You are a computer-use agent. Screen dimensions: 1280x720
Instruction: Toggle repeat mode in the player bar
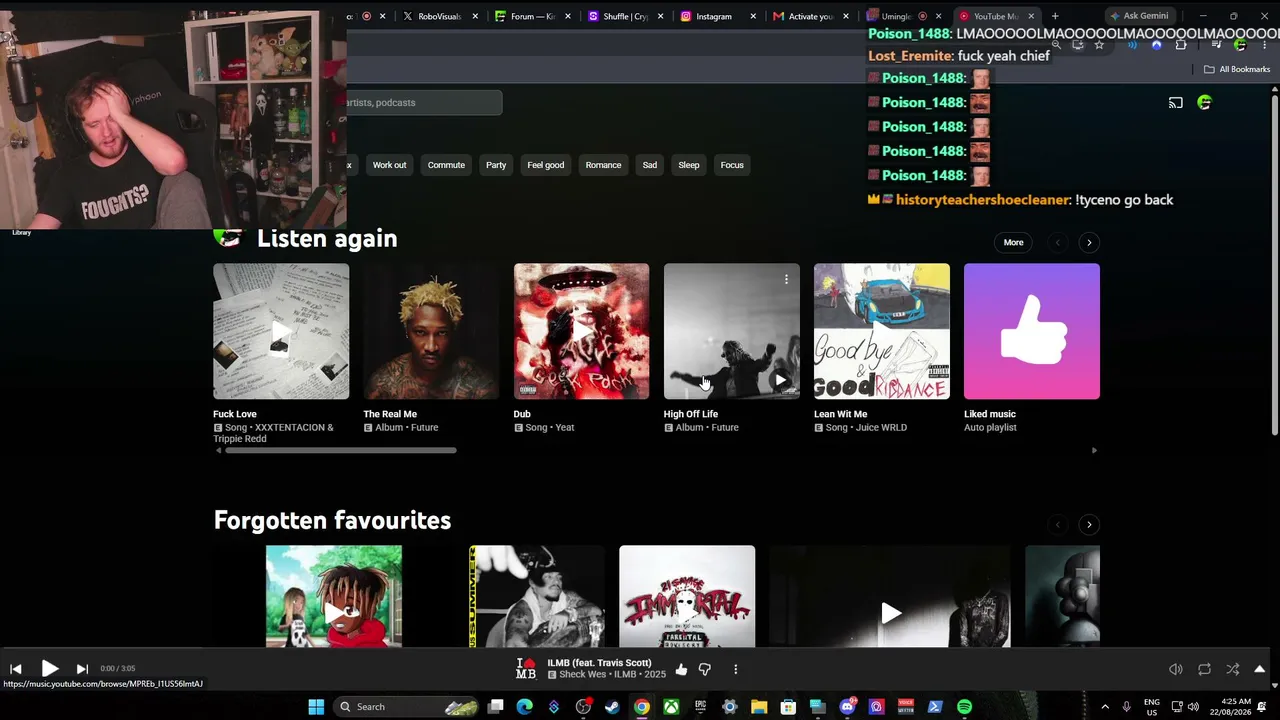coord(1204,669)
